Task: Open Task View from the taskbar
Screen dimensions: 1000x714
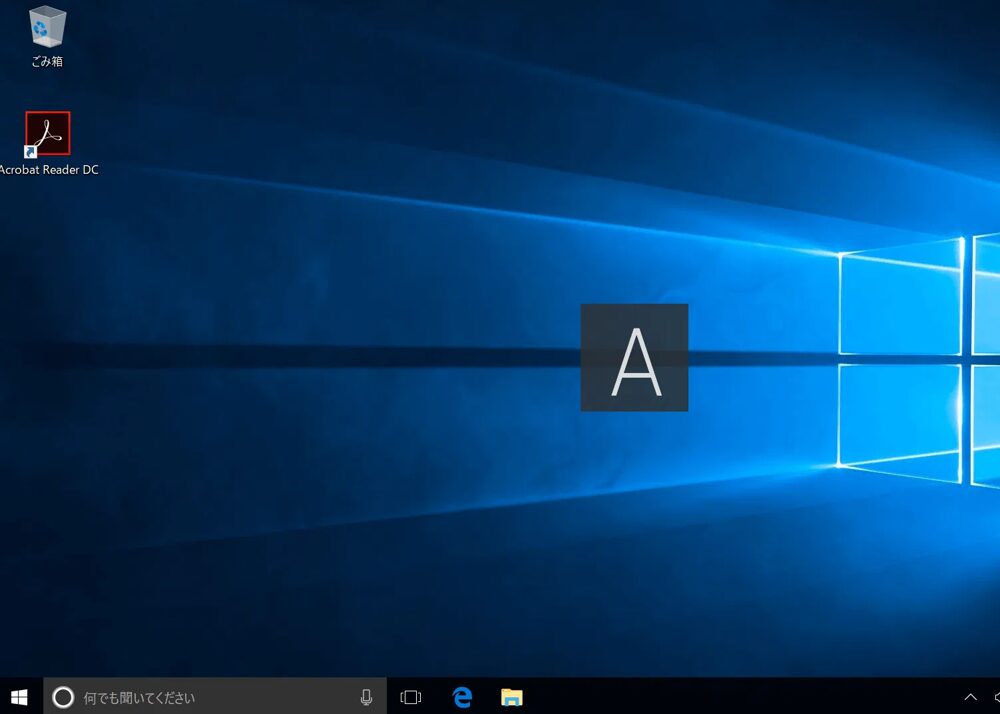Action: 410,697
